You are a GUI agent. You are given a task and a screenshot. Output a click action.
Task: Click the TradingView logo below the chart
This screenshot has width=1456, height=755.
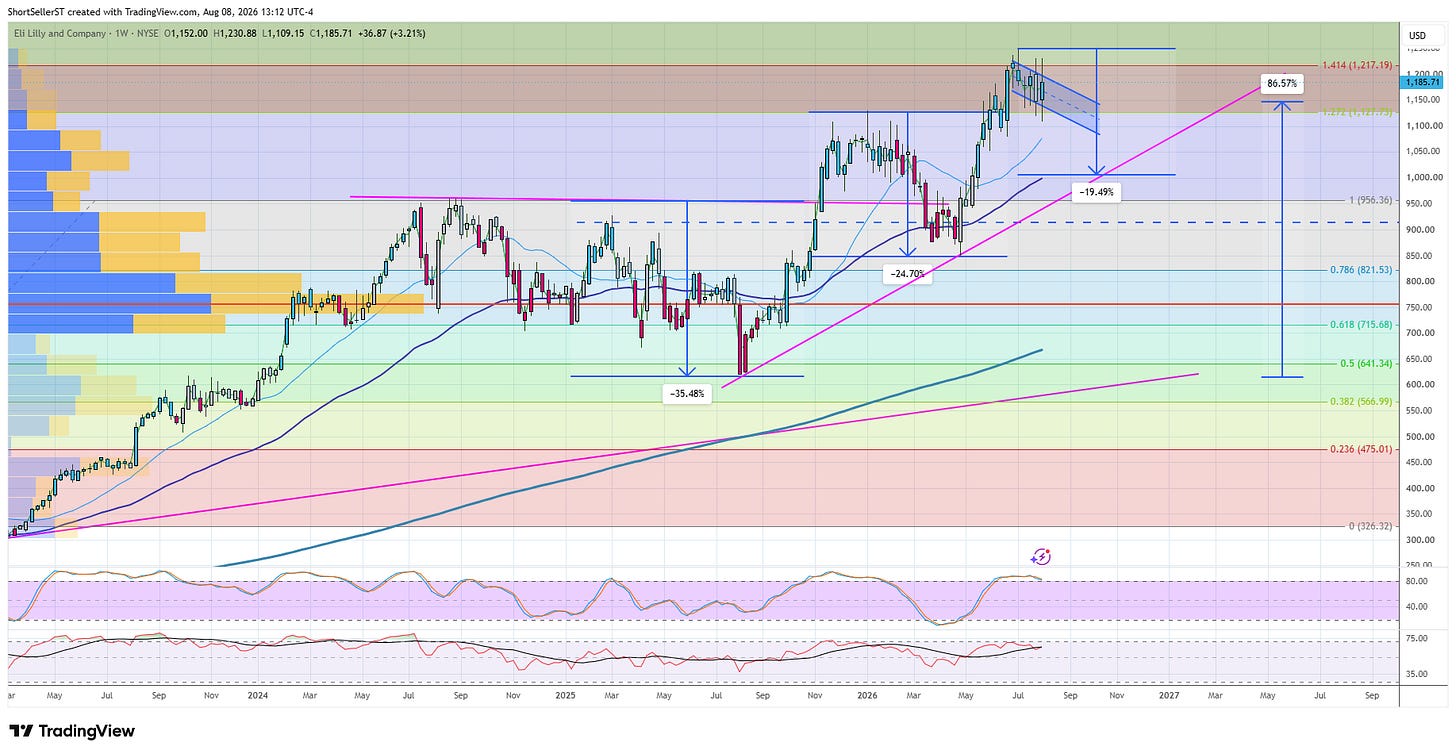(x=71, y=731)
